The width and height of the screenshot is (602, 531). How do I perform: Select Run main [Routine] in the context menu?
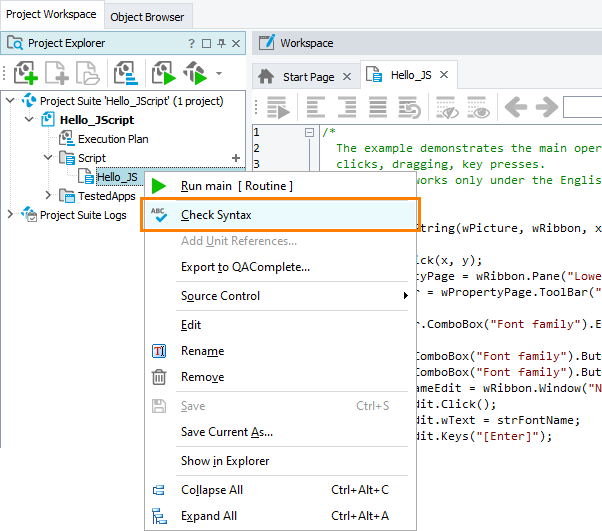tap(236, 186)
